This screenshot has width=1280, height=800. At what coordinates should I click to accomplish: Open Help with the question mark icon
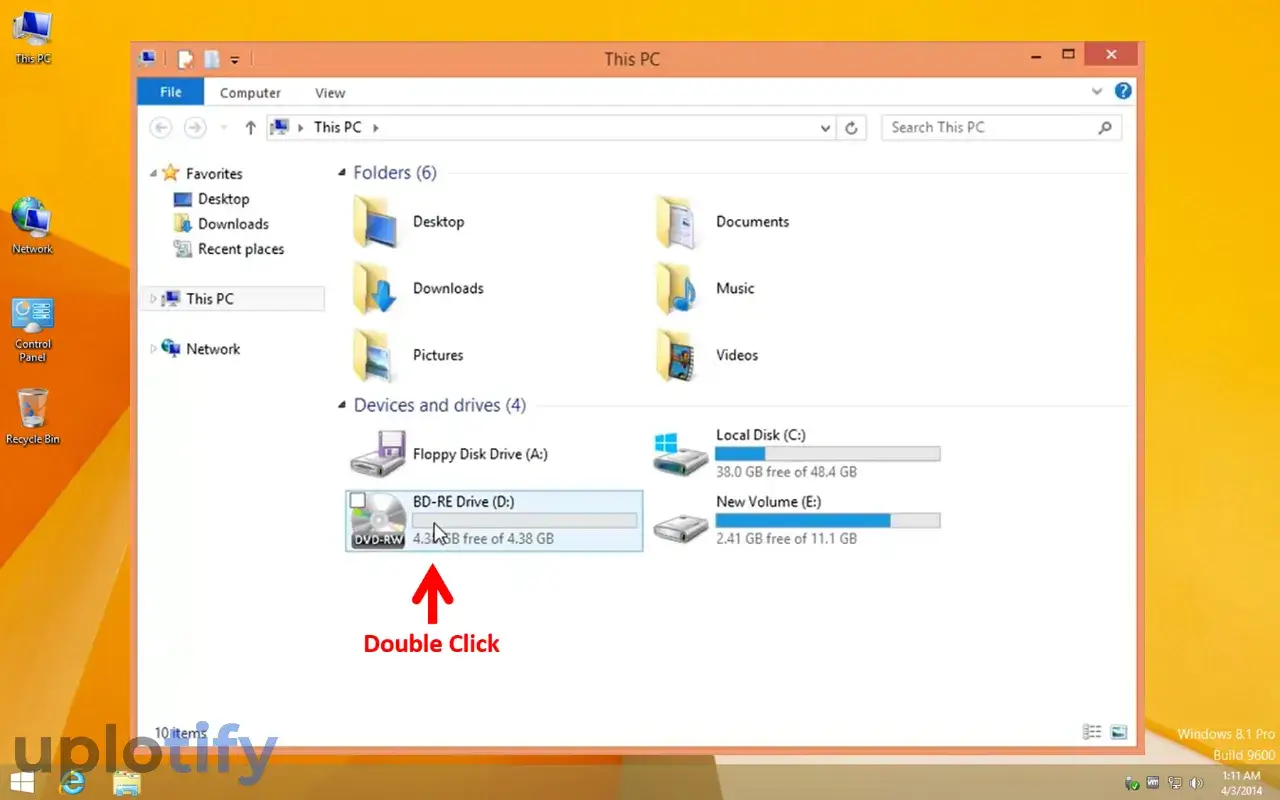(1123, 91)
